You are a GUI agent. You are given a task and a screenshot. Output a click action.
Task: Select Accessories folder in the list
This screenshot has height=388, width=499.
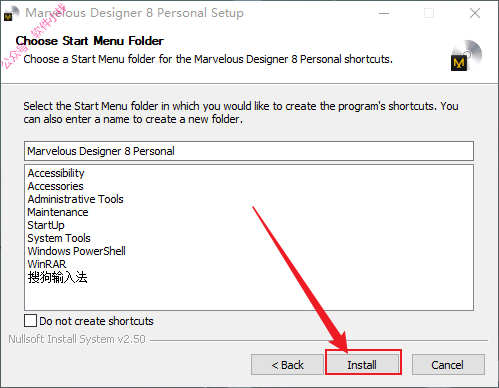point(55,186)
